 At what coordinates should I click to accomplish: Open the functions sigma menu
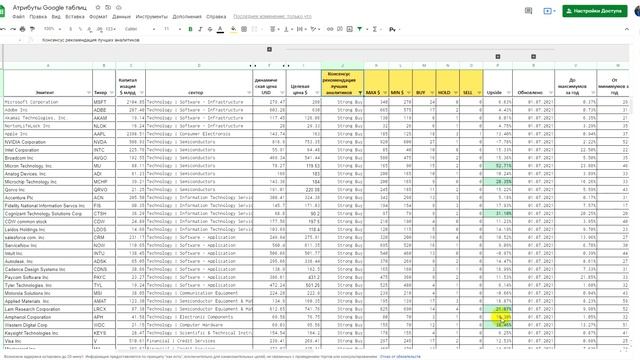tap(374, 29)
